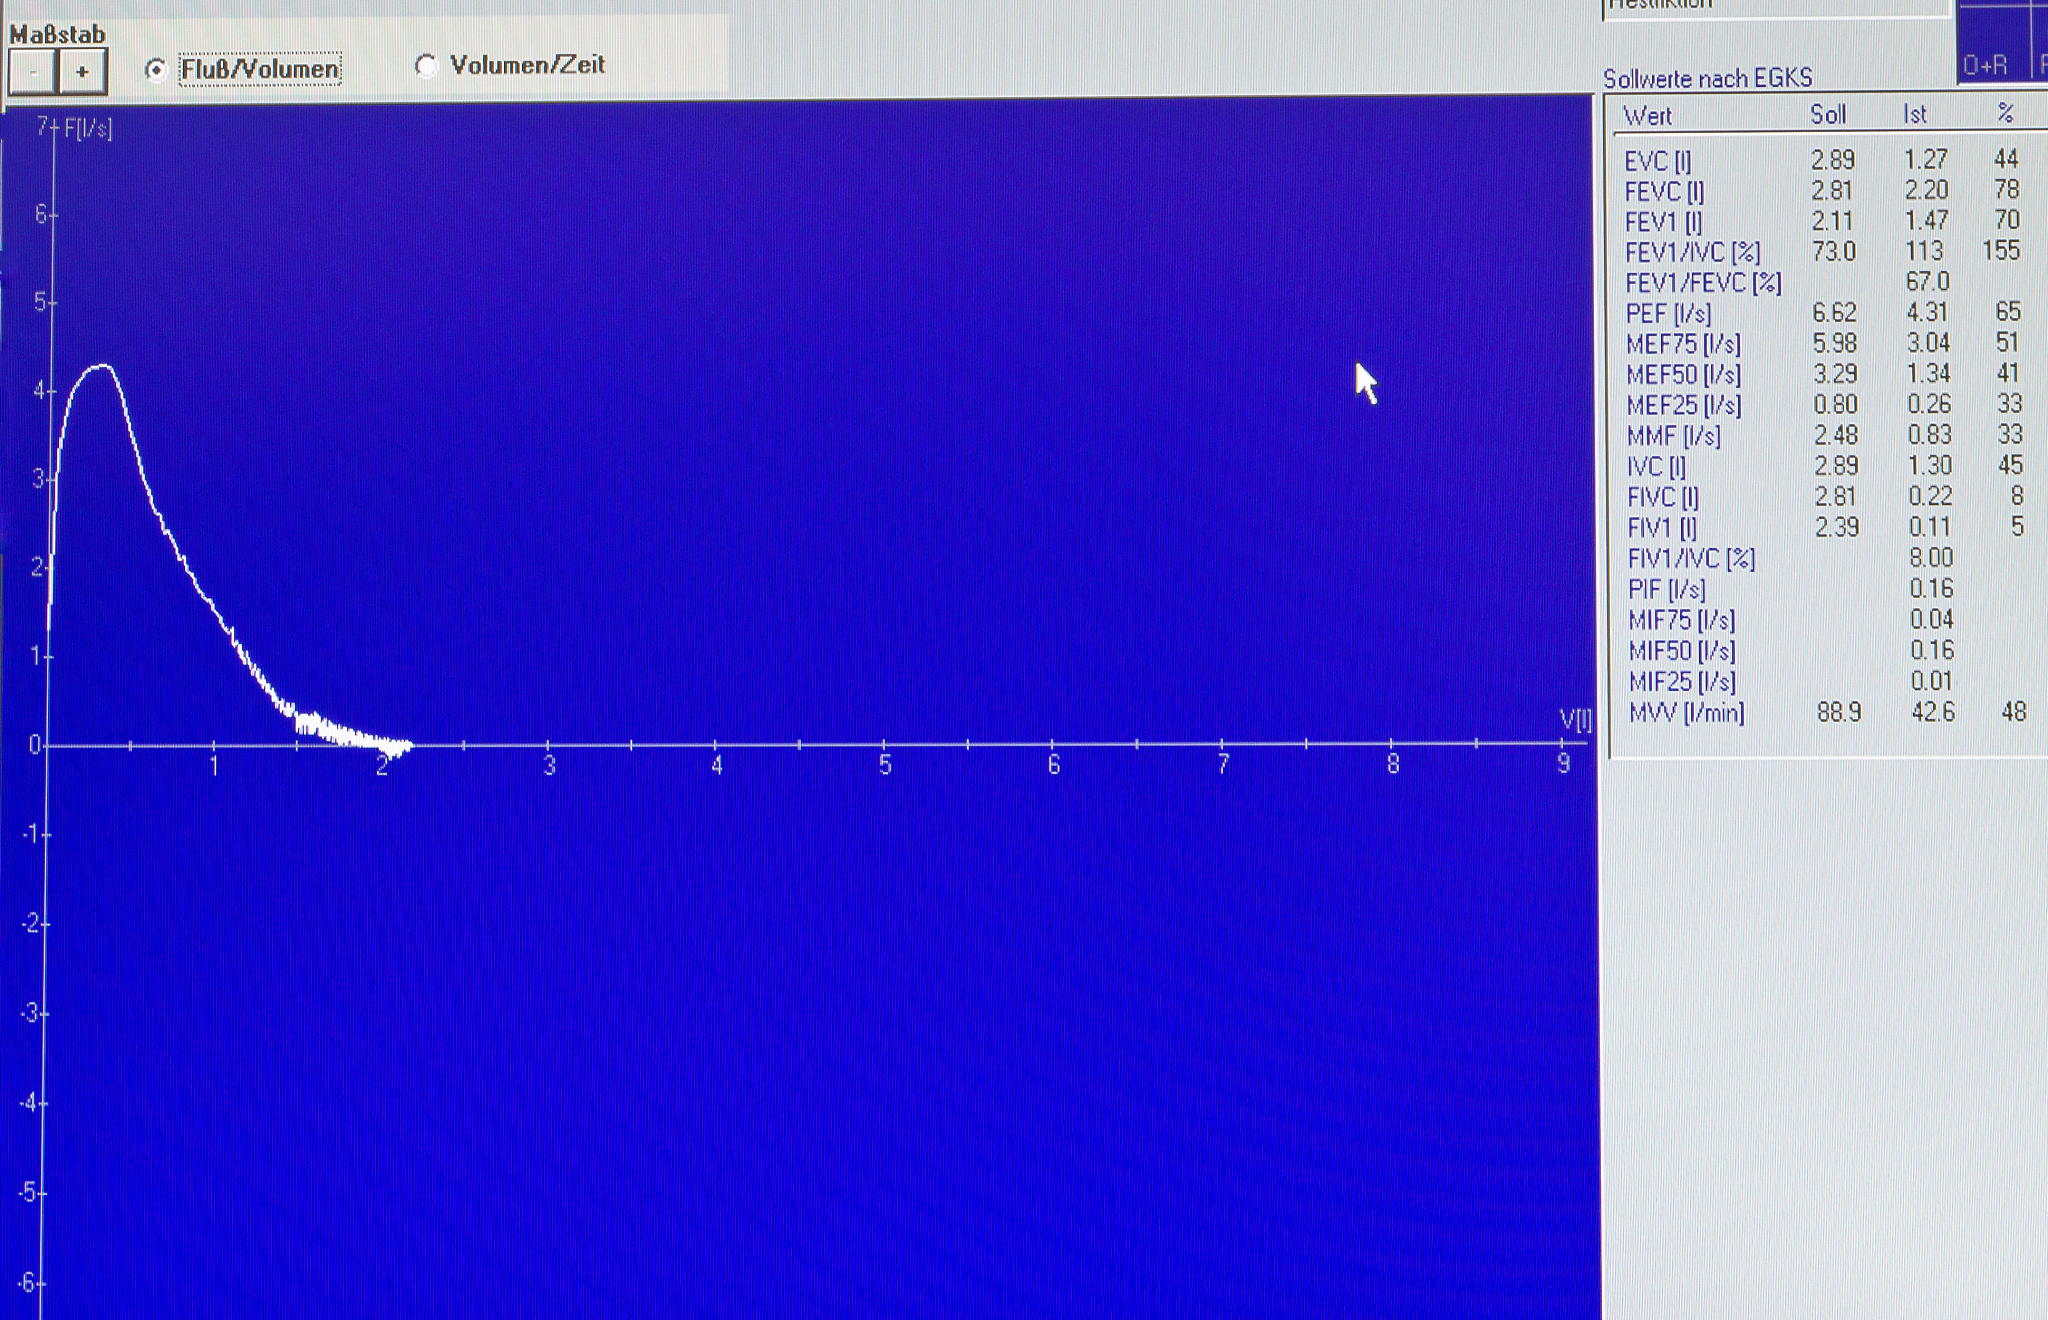
Task: Select the Fluß/Volumen radio button
Action: click(x=156, y=69)
